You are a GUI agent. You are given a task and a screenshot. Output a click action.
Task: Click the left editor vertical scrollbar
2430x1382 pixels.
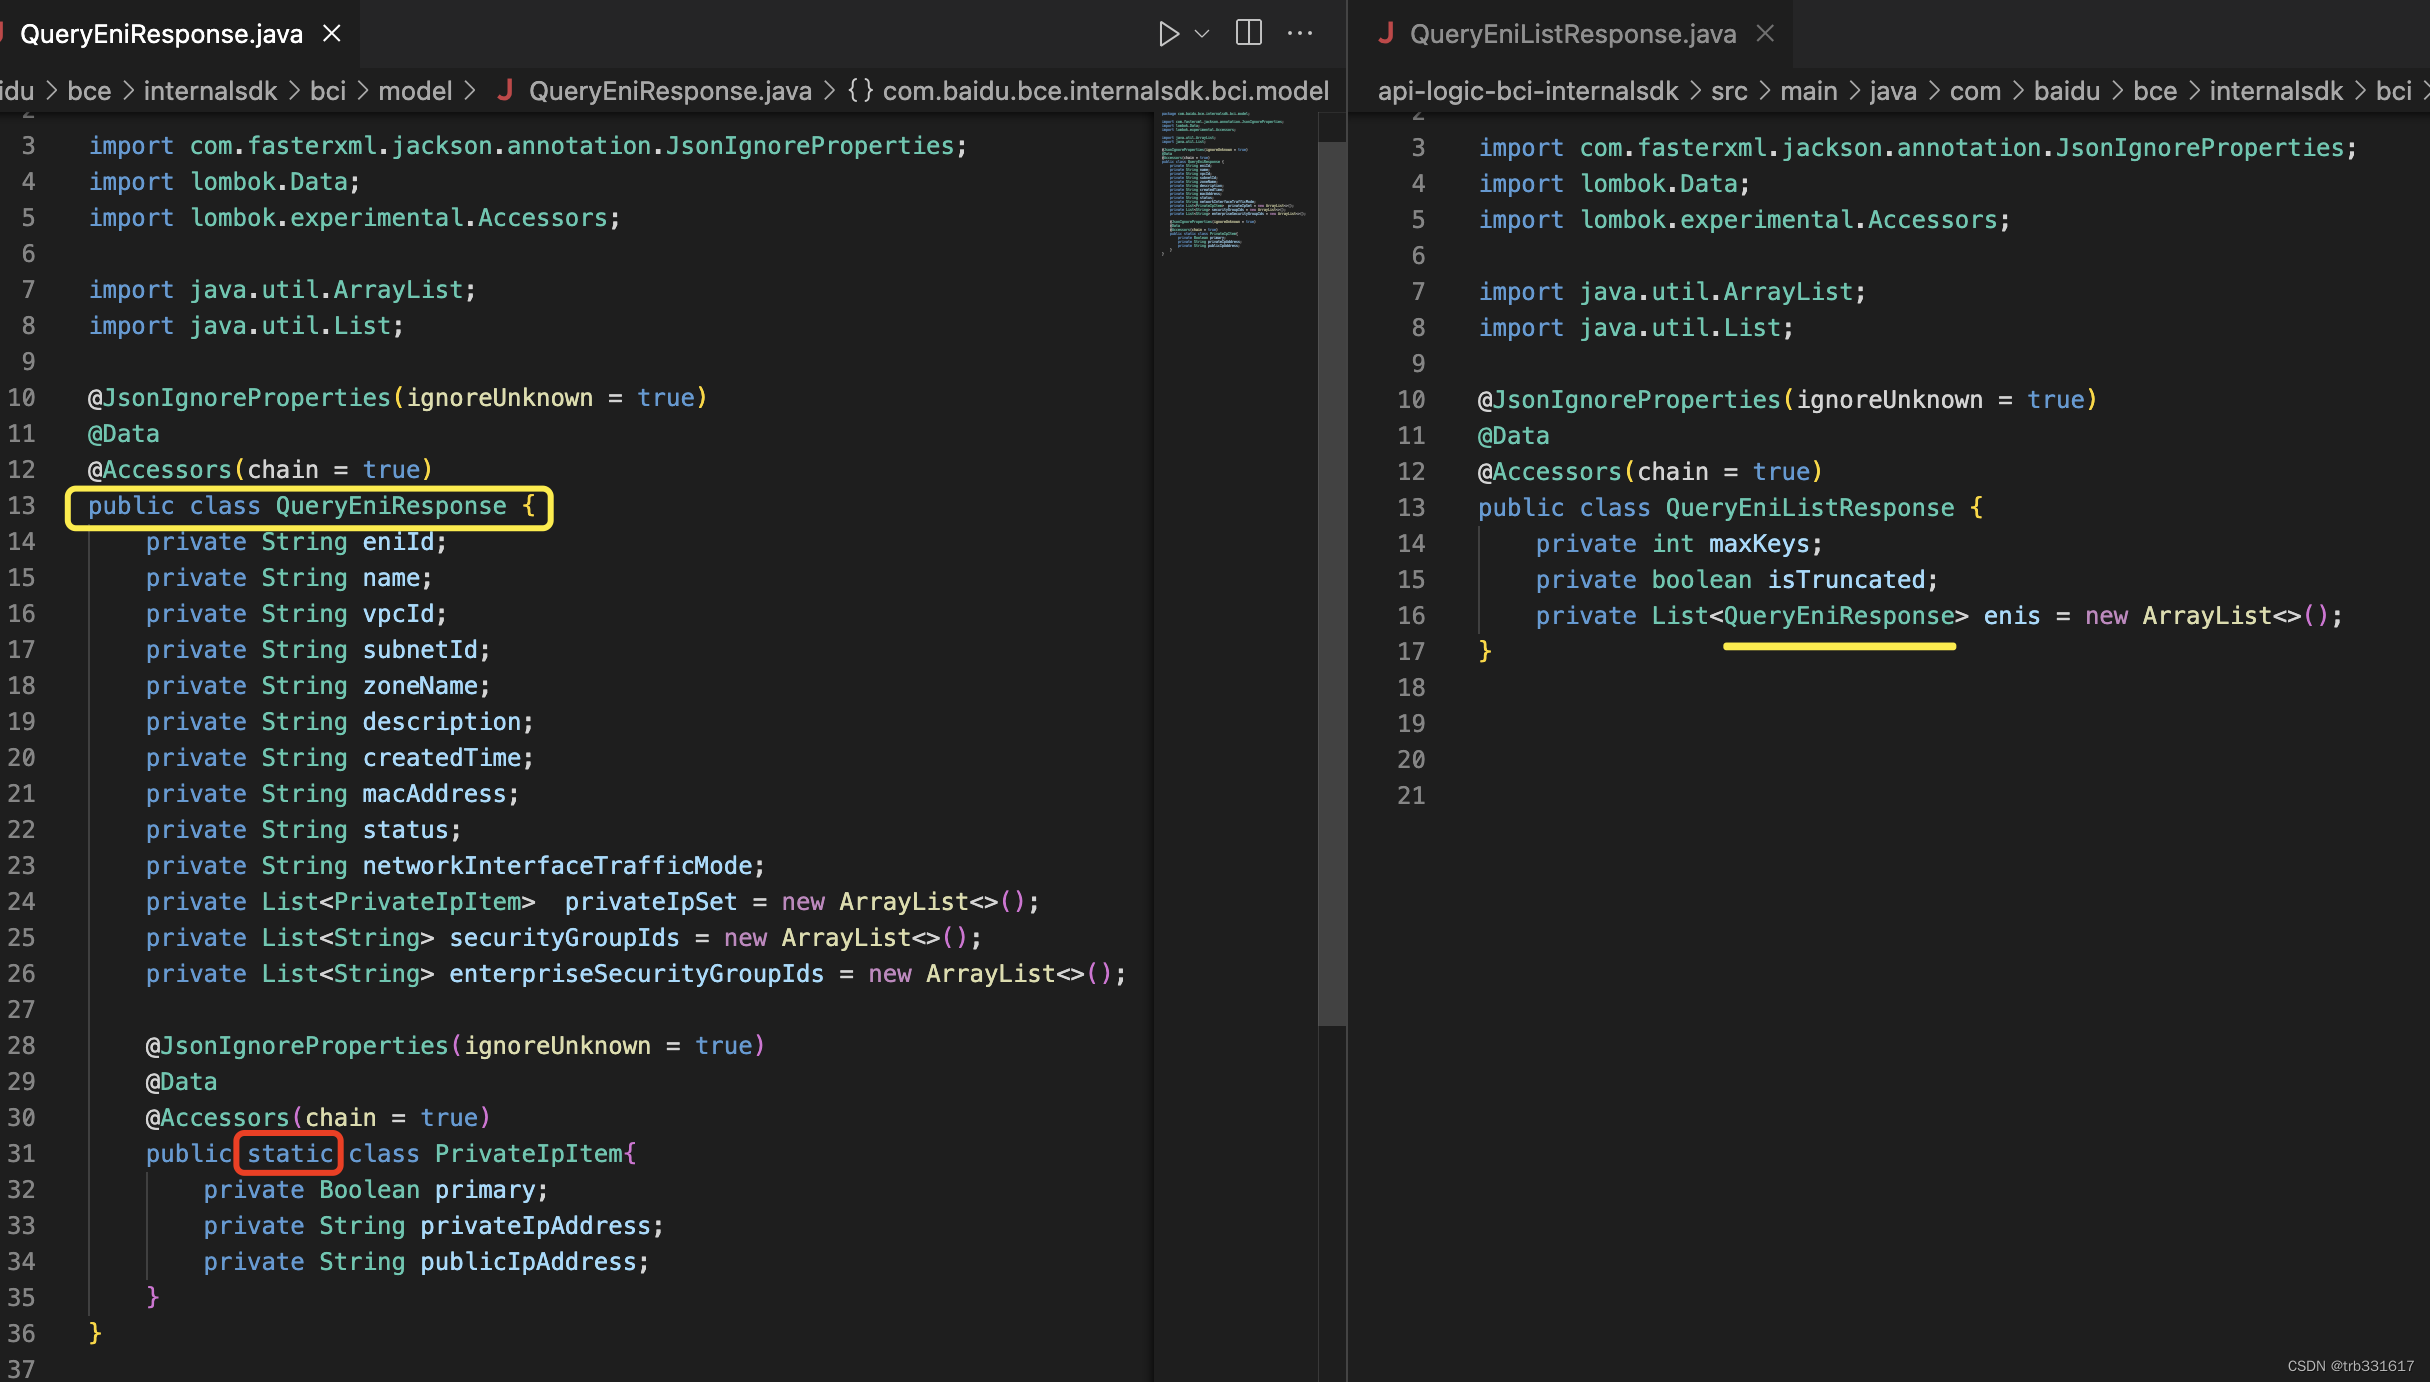1331,580
